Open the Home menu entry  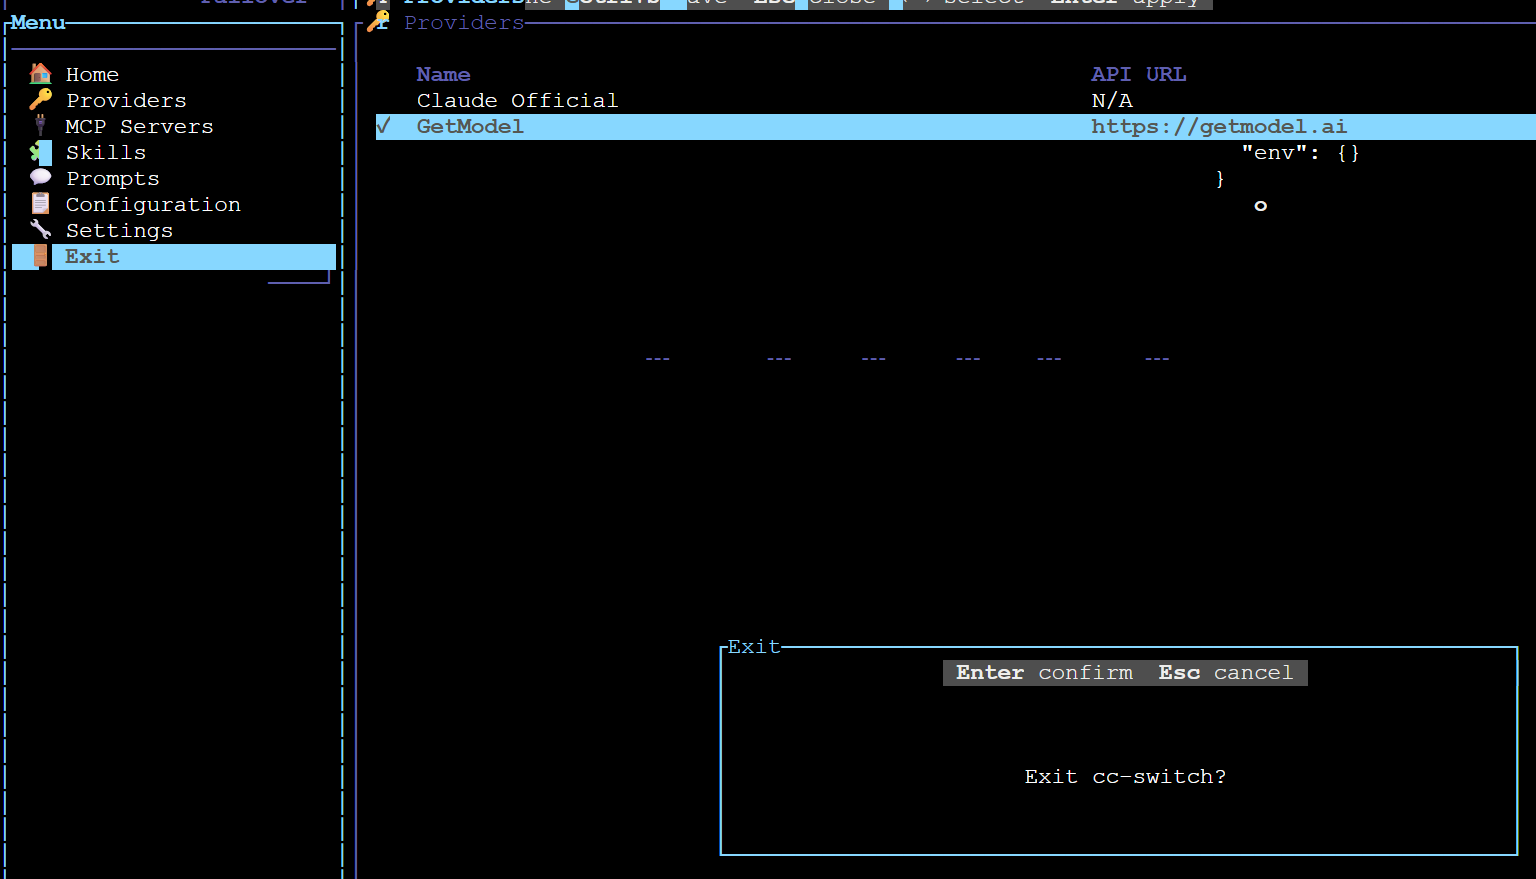click(x=92, y=74)
